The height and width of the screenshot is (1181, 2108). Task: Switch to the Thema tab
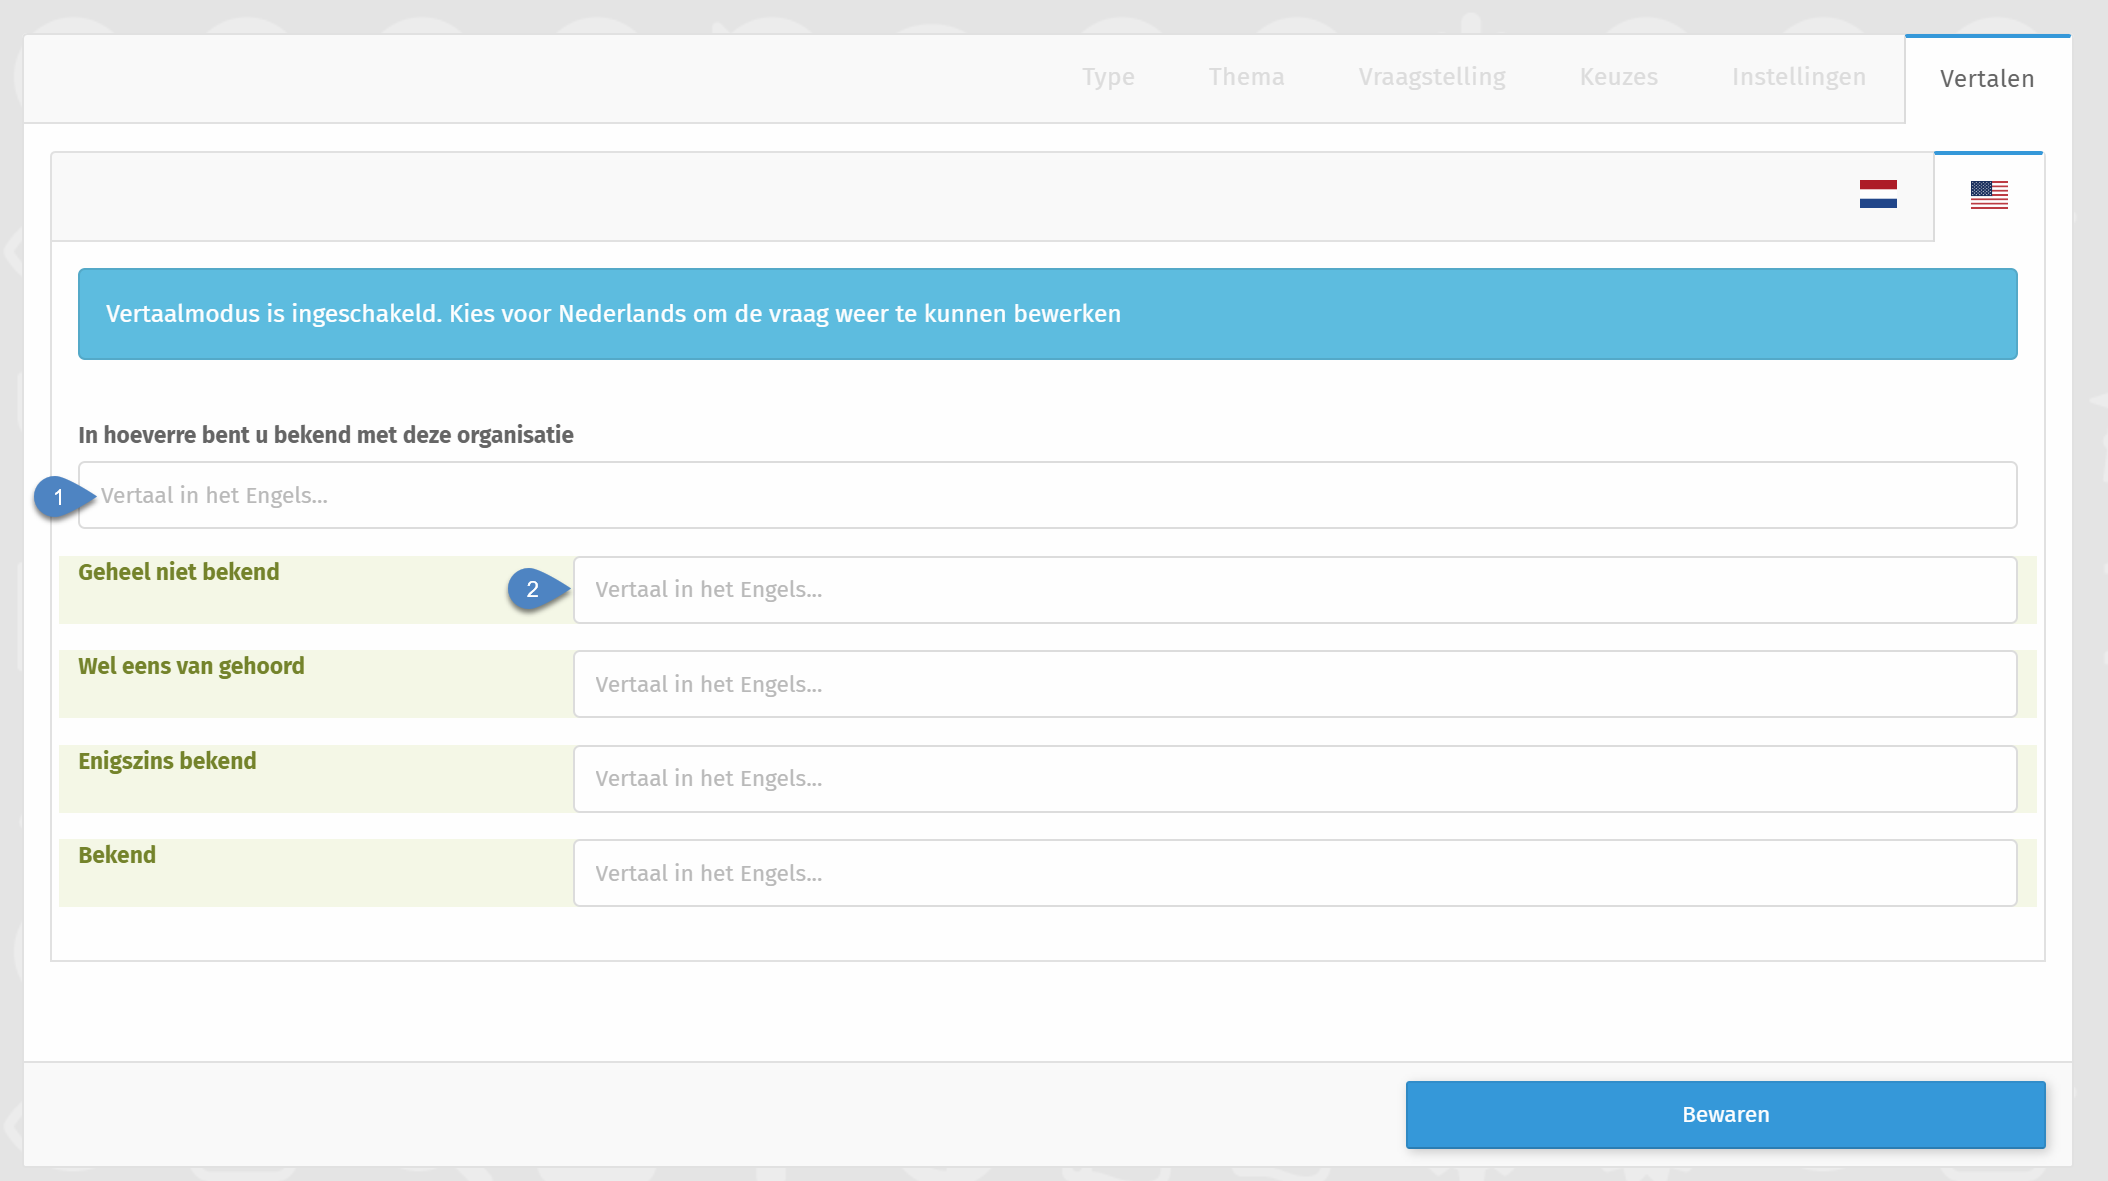click(1246, 77)
